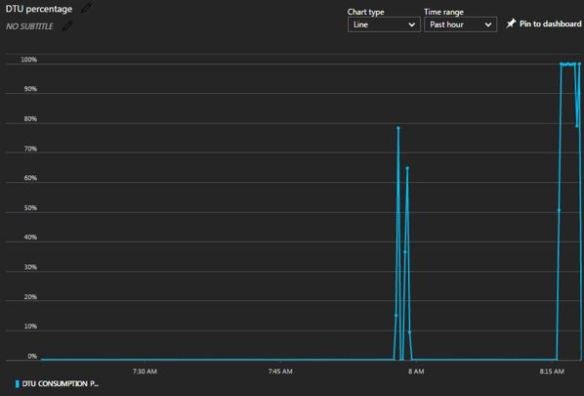Click the 50% y-axis label
The width and height of the screenshot is (584, 396).
31,208
